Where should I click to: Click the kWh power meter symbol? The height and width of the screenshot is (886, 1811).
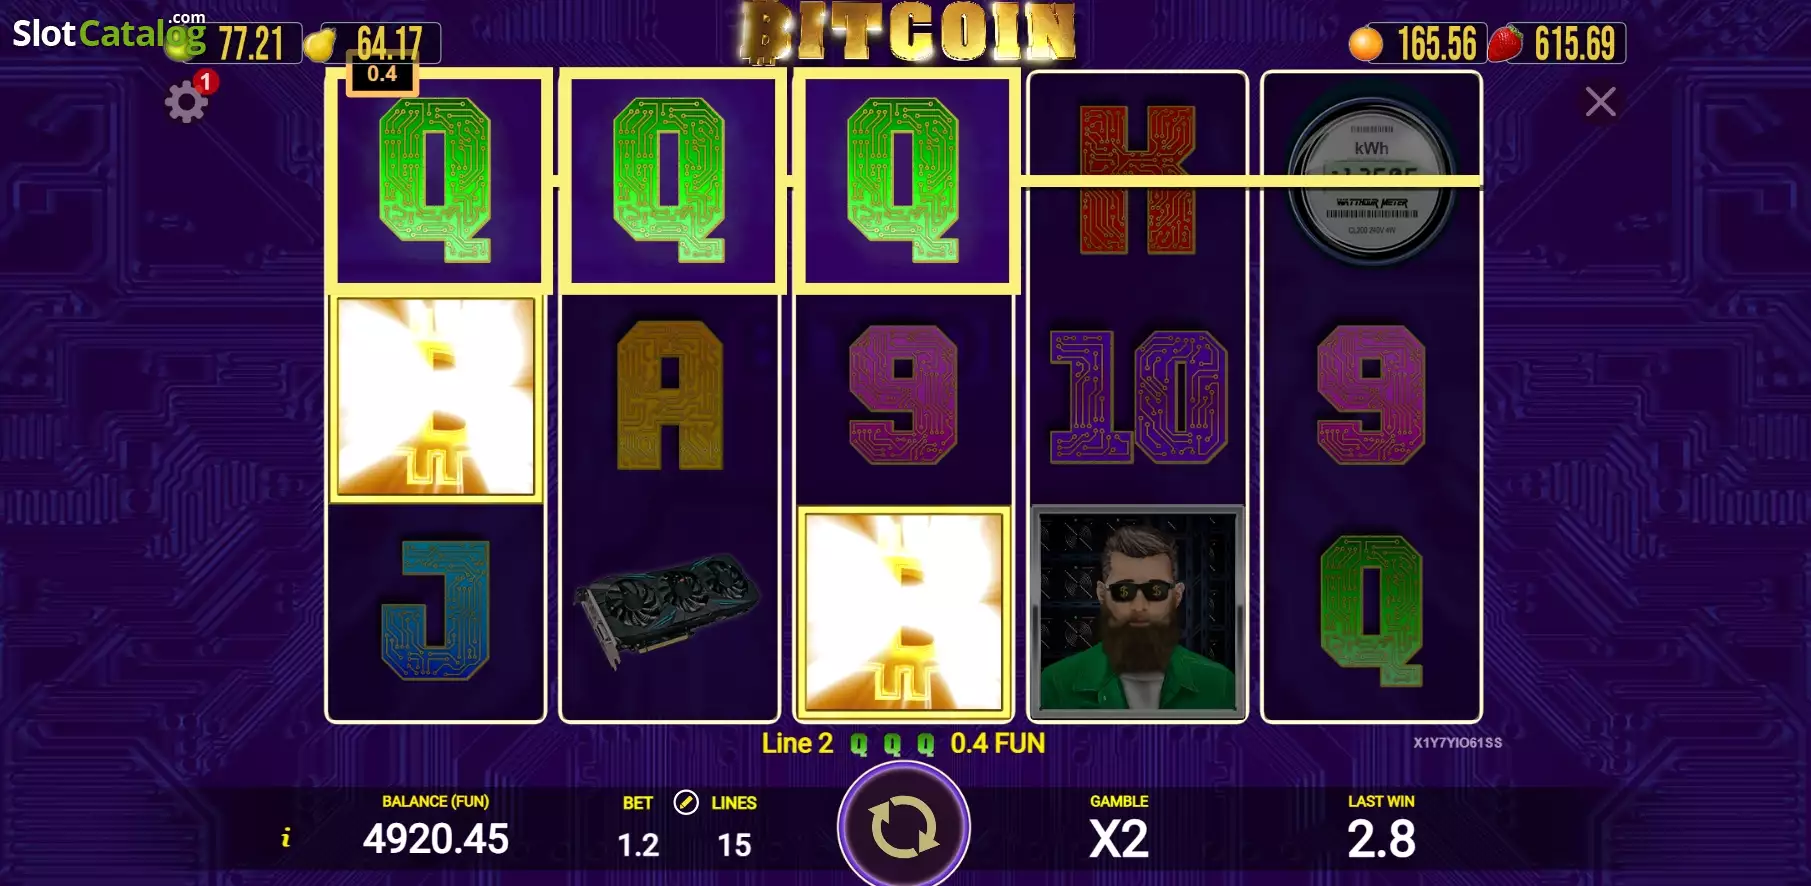point(1371,181)
